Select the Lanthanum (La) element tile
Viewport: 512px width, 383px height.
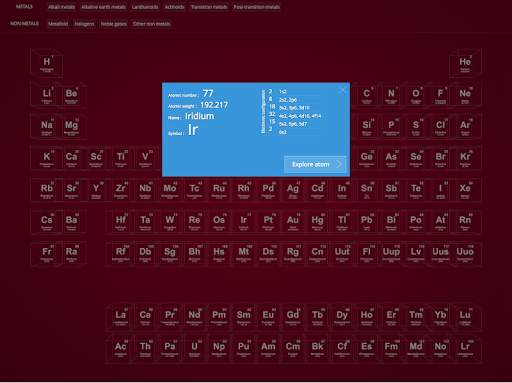point(121,316)
